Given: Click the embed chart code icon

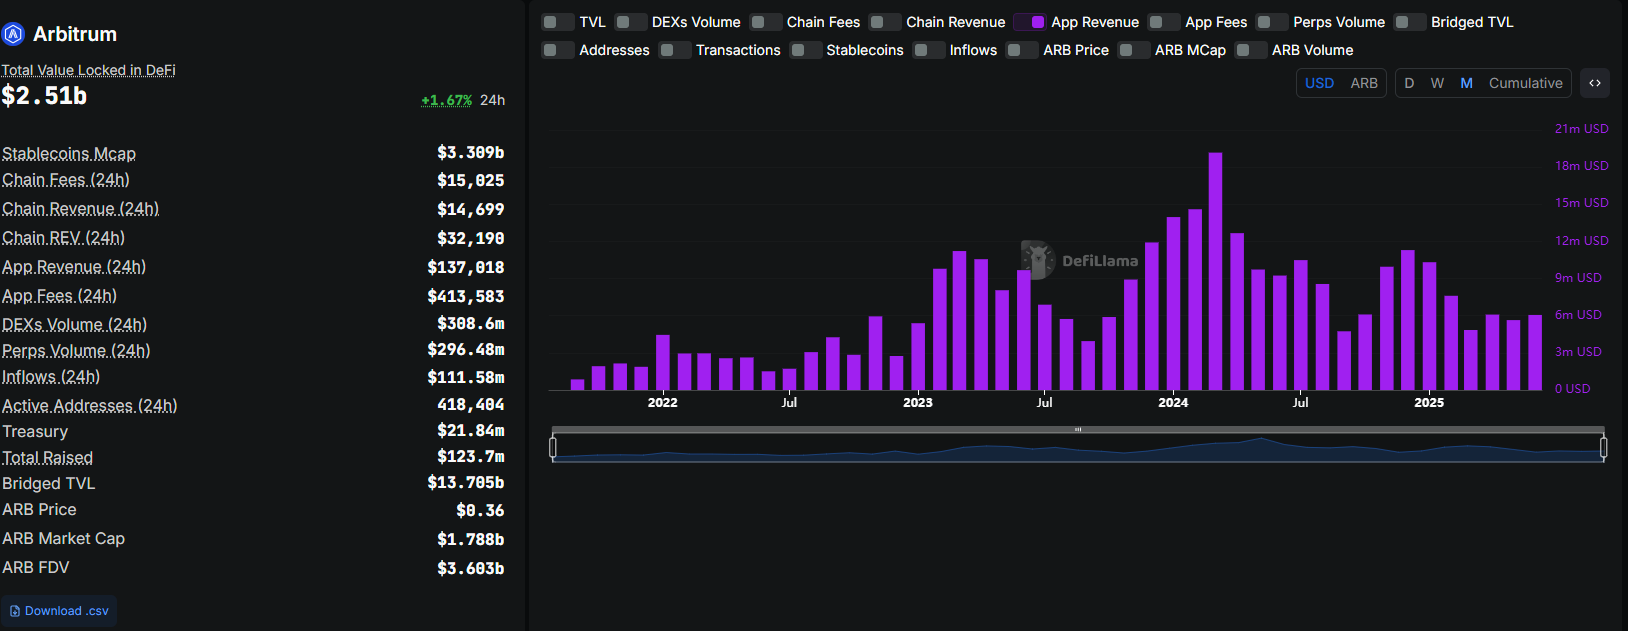Looking at the screenshot, I should [x=1595, y=83].
